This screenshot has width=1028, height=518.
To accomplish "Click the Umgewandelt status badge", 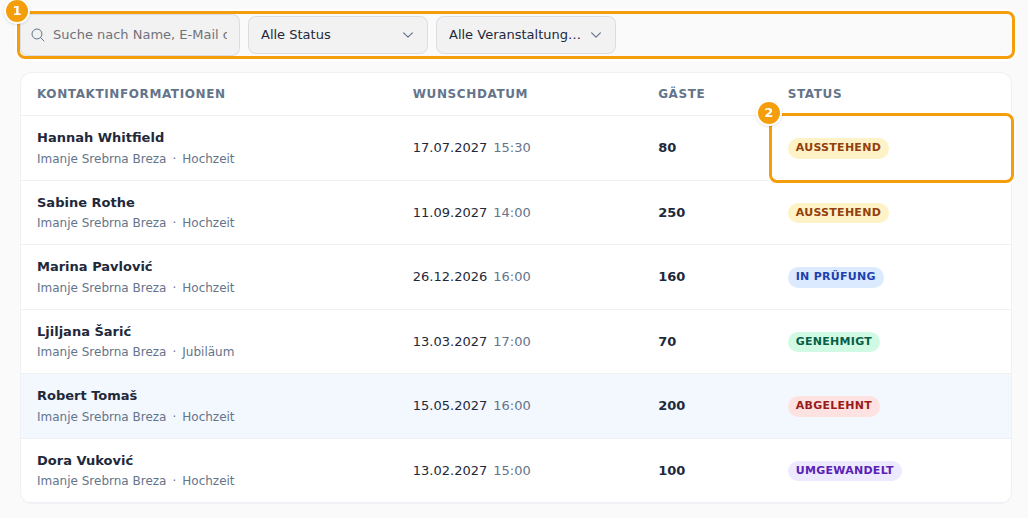I will 844,470.
